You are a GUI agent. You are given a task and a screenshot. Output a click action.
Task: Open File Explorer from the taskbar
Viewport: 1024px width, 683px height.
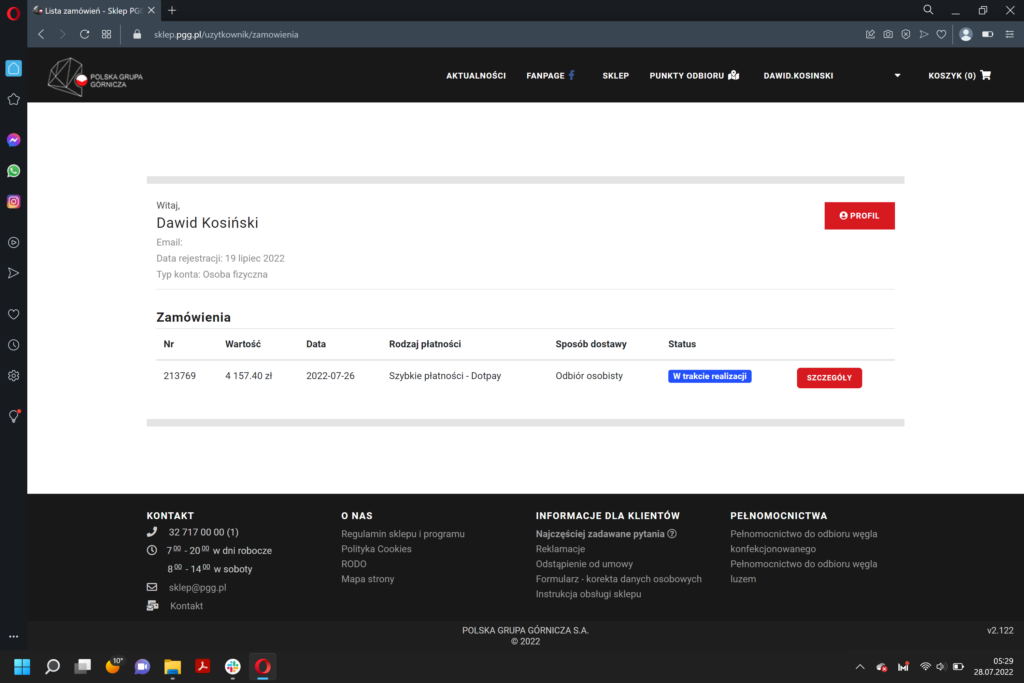(172, 666)
